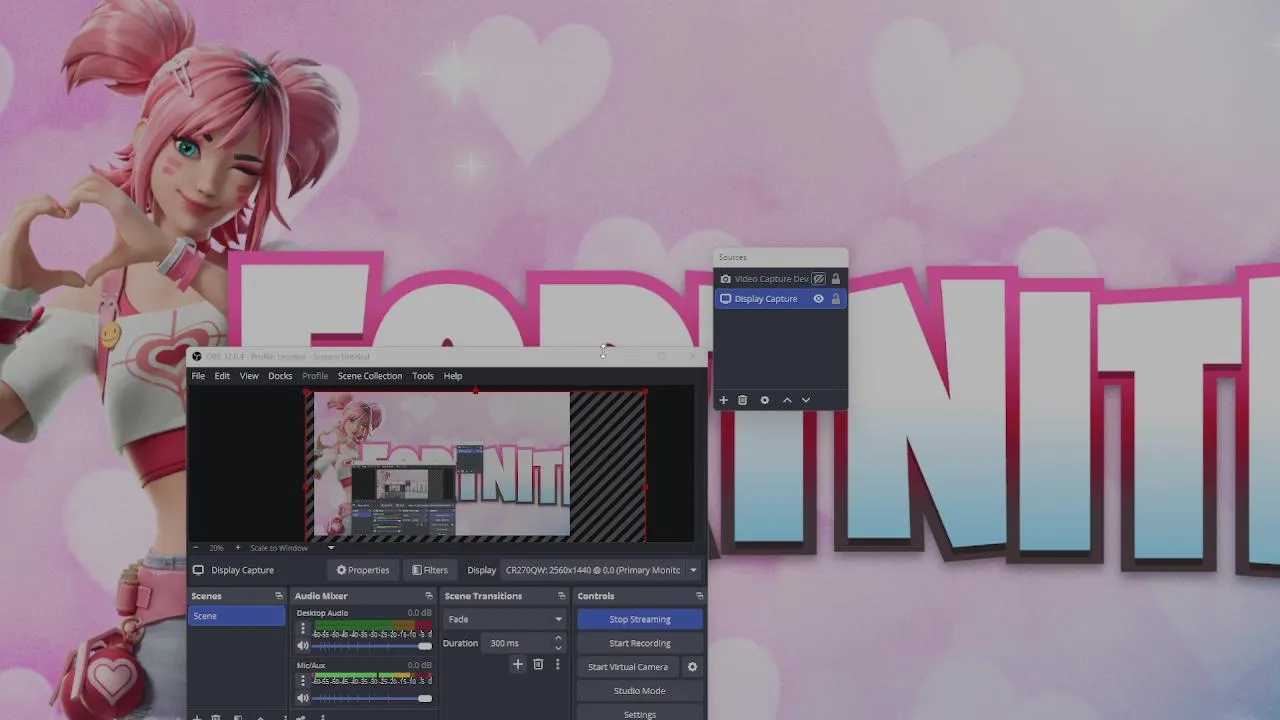Select Video Capture Device source row
The width and height of the screenshot is (1280, 720).
pos(780,279)
